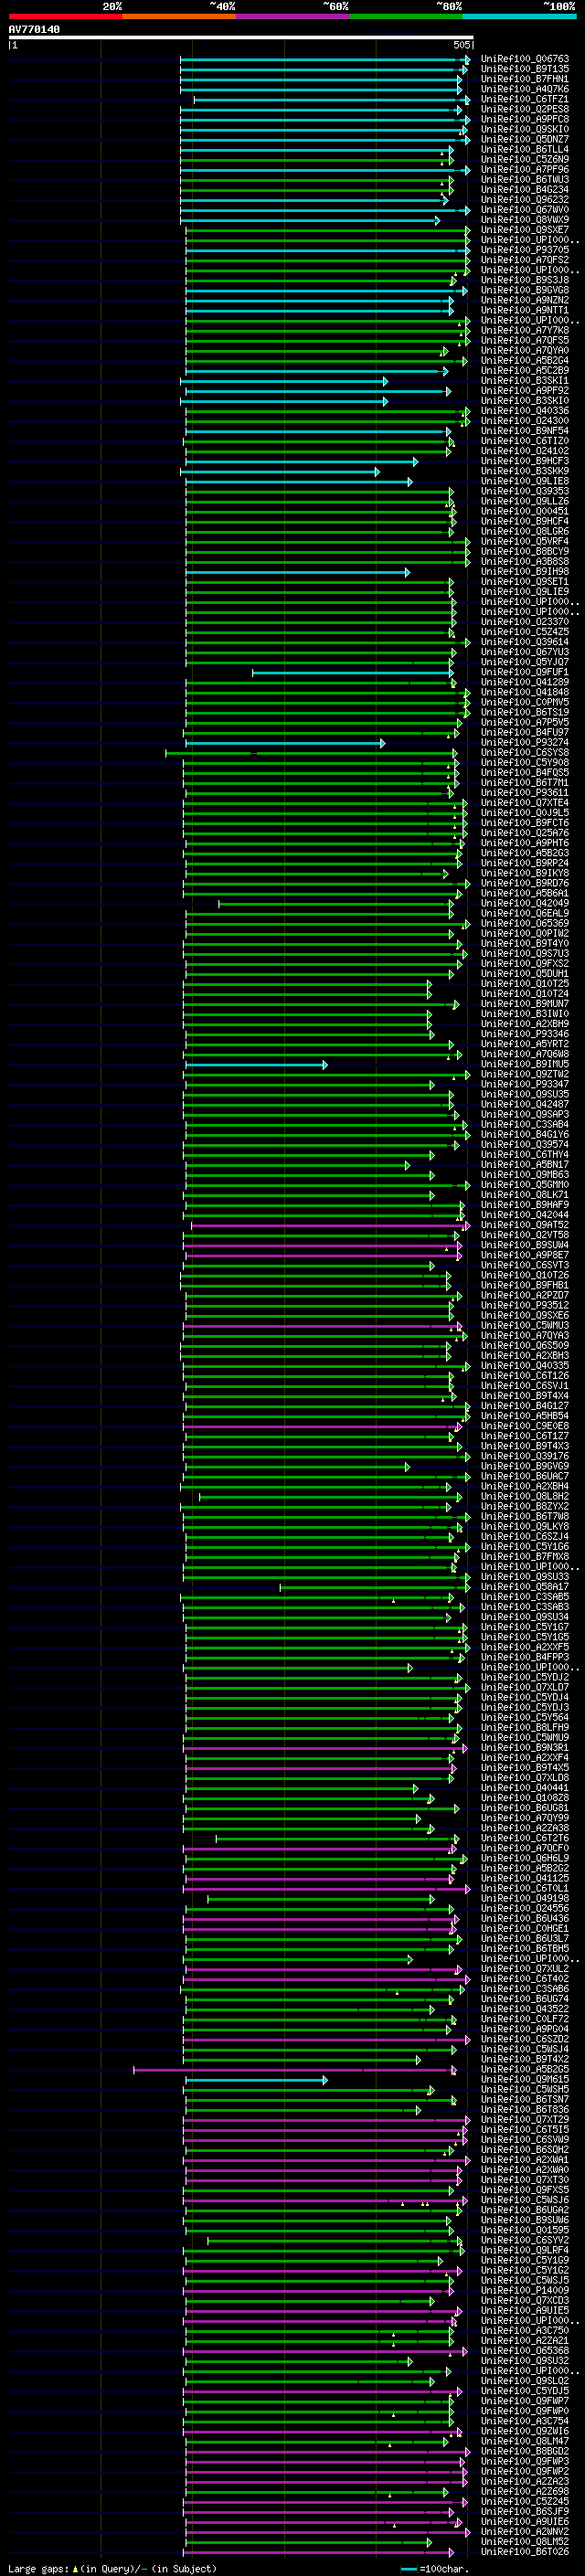
Task: Select the UniRef100_Q41125 label
Action: coord(525,1878)
